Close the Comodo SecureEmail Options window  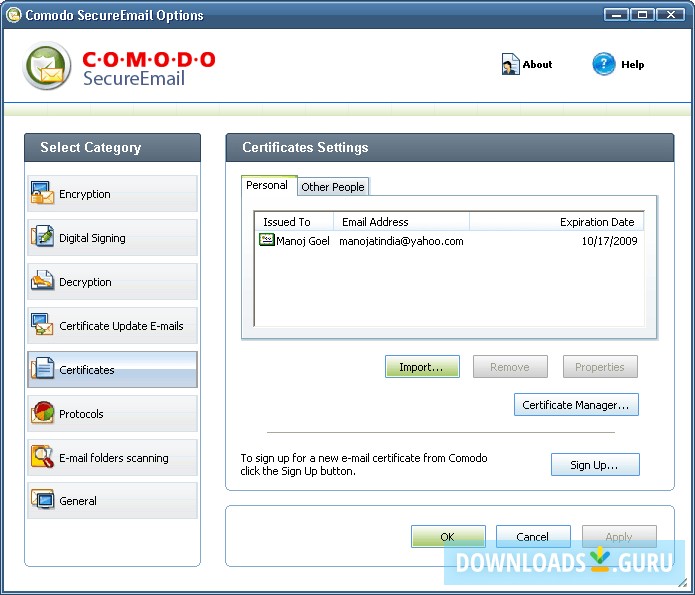tap(671, 15)
